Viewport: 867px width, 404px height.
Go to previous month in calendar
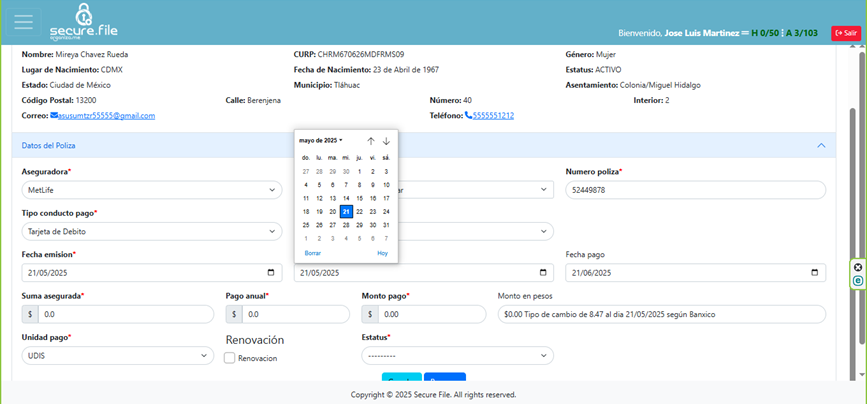pyautogui.click(x=370, y=141)
